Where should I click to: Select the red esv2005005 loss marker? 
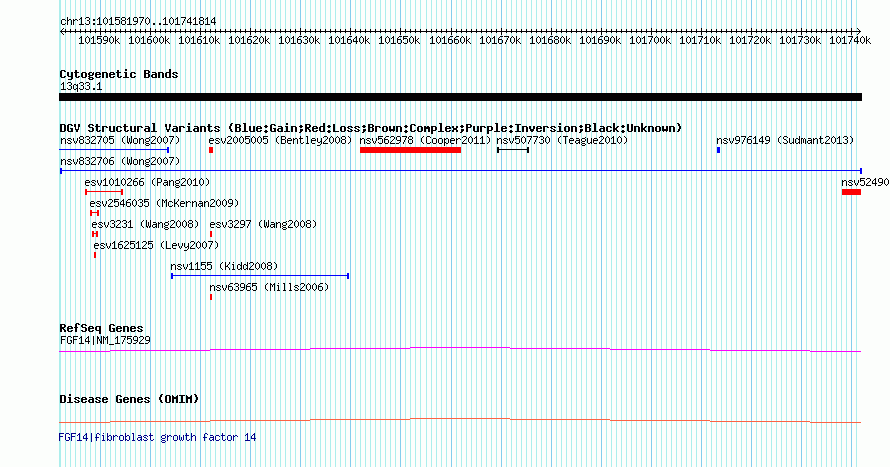211,150
